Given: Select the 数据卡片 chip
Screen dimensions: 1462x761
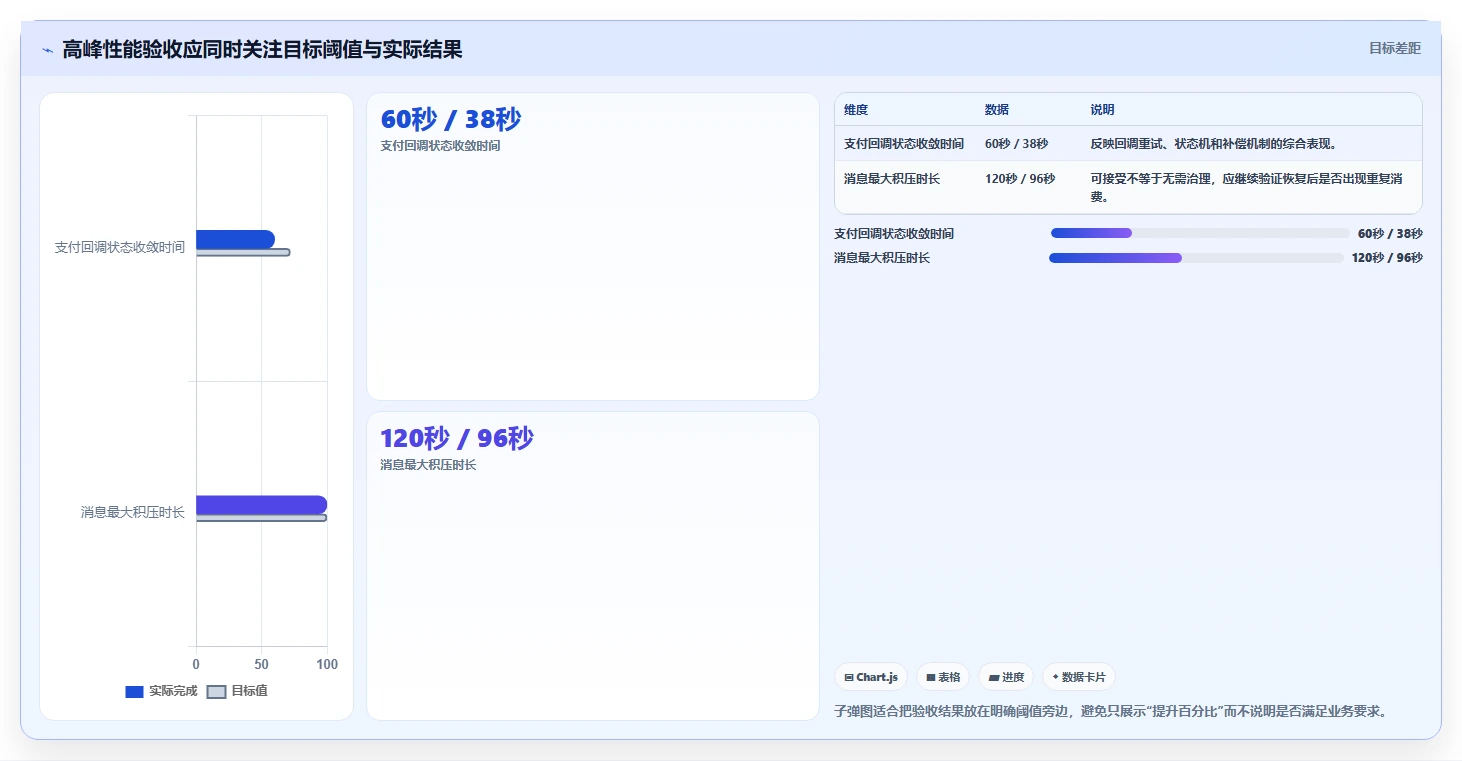Looking at the screenshot, I should (1079, 677).
